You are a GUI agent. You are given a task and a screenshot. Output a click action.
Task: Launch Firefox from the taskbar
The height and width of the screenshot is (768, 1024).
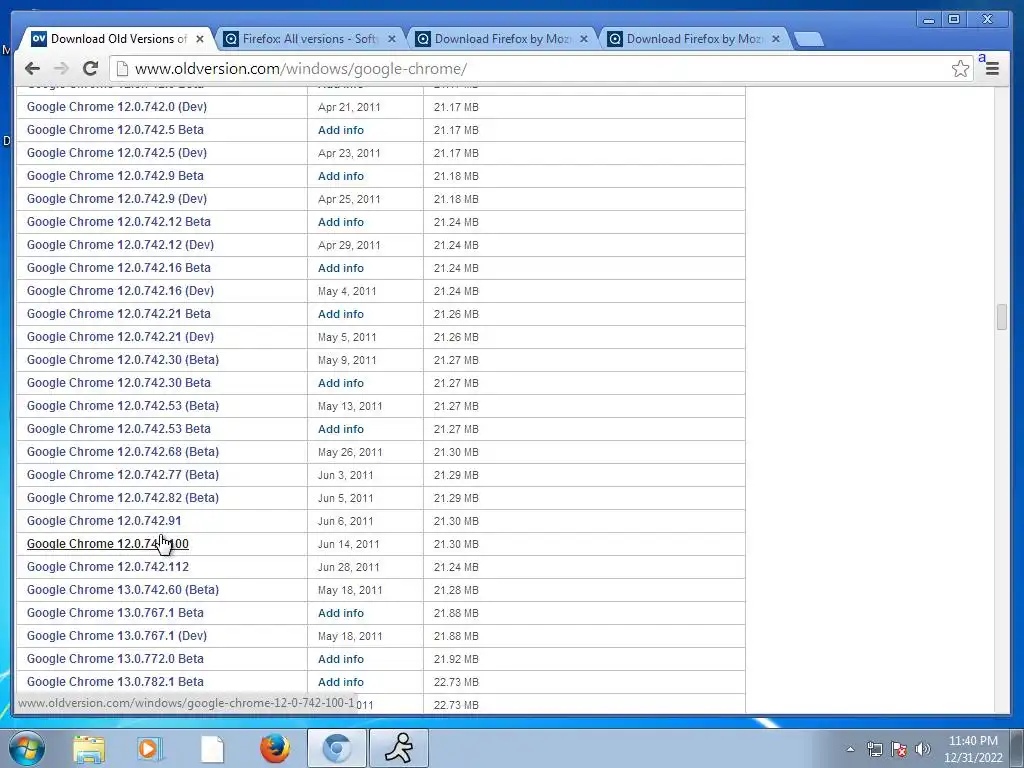coord(275,748)
